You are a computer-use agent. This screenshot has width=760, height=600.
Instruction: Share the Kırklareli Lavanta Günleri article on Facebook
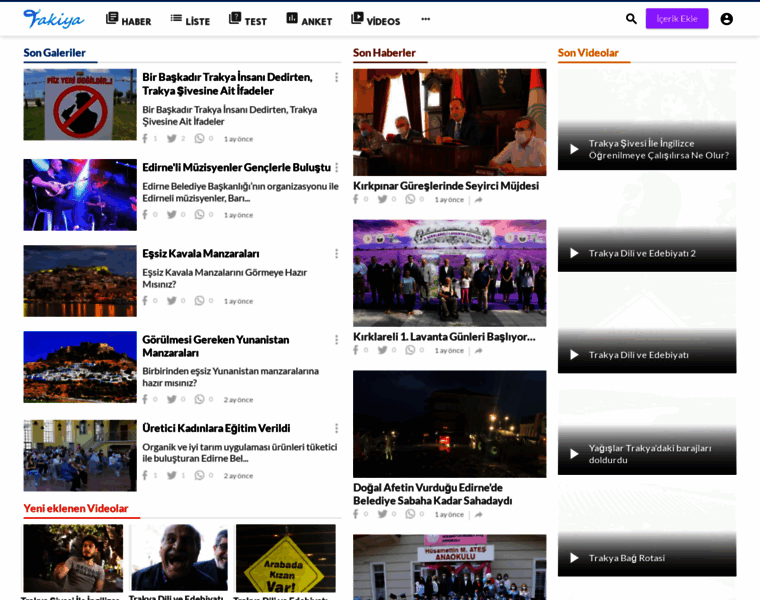click(356, 350)
